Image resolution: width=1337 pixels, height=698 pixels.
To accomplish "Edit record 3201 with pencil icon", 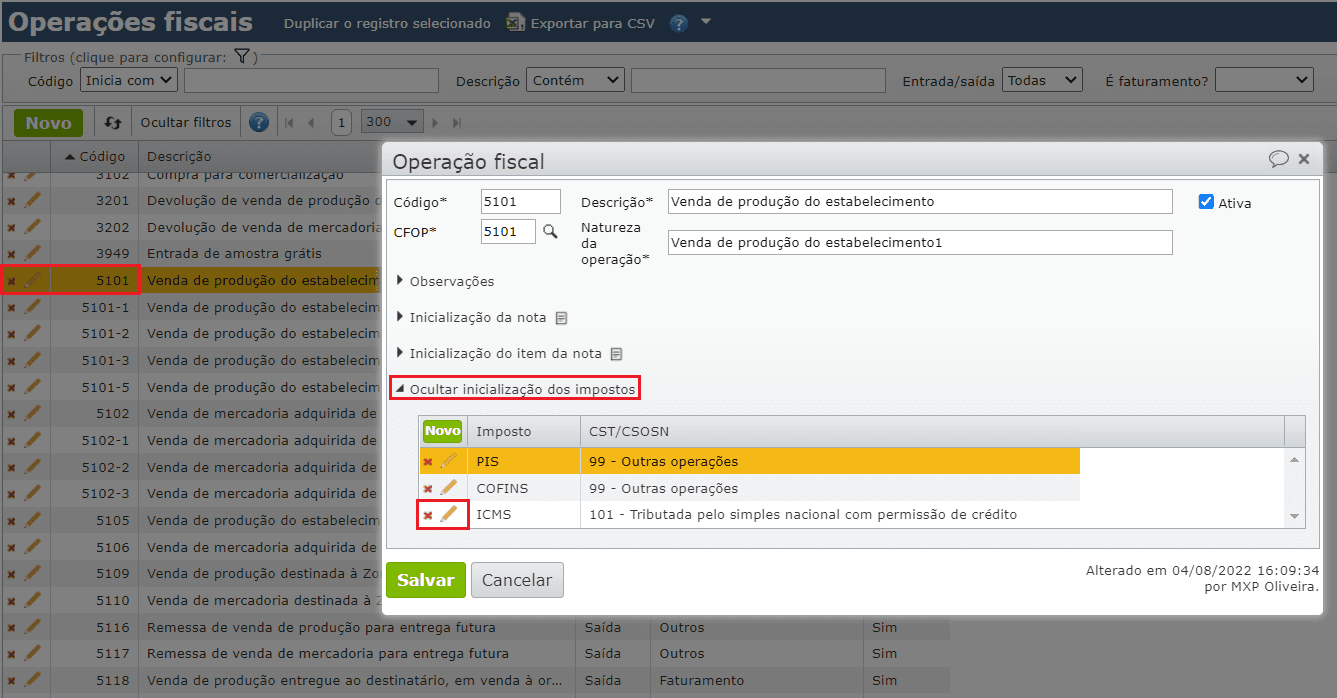I will coord(32,200).
